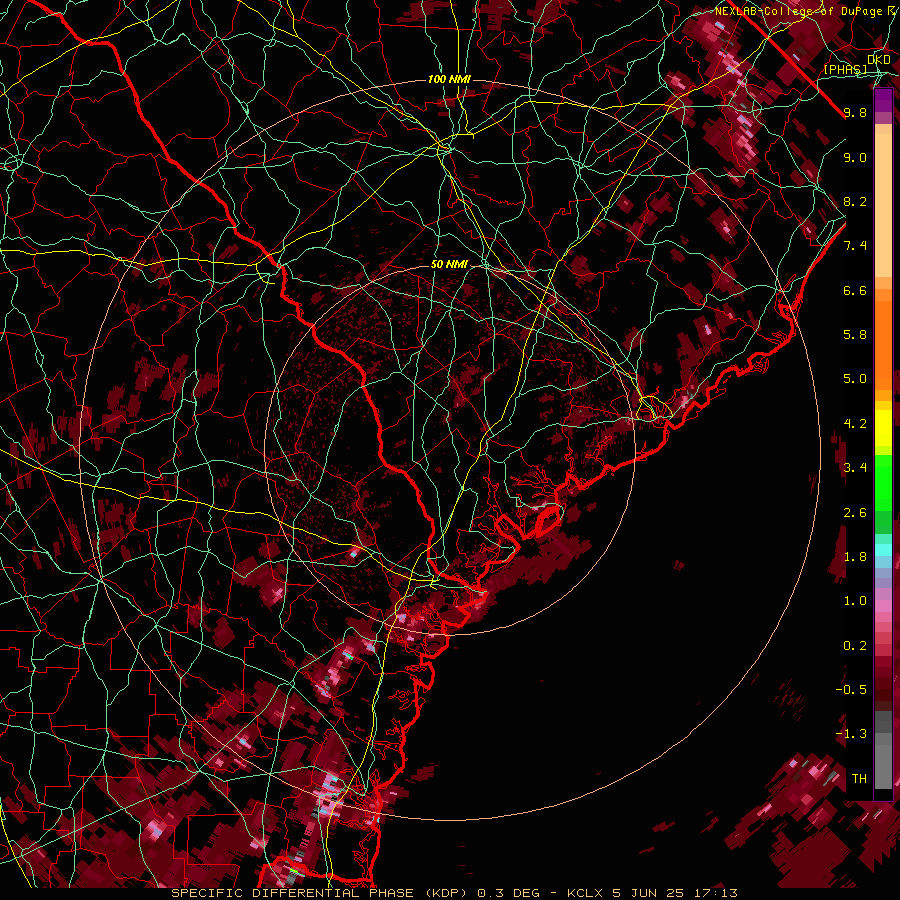The height and width of the screenshot is (900, 900).
Task: Click the 9.8 value on the color scale
Action: pyautogui.click(x=855, y=113)
